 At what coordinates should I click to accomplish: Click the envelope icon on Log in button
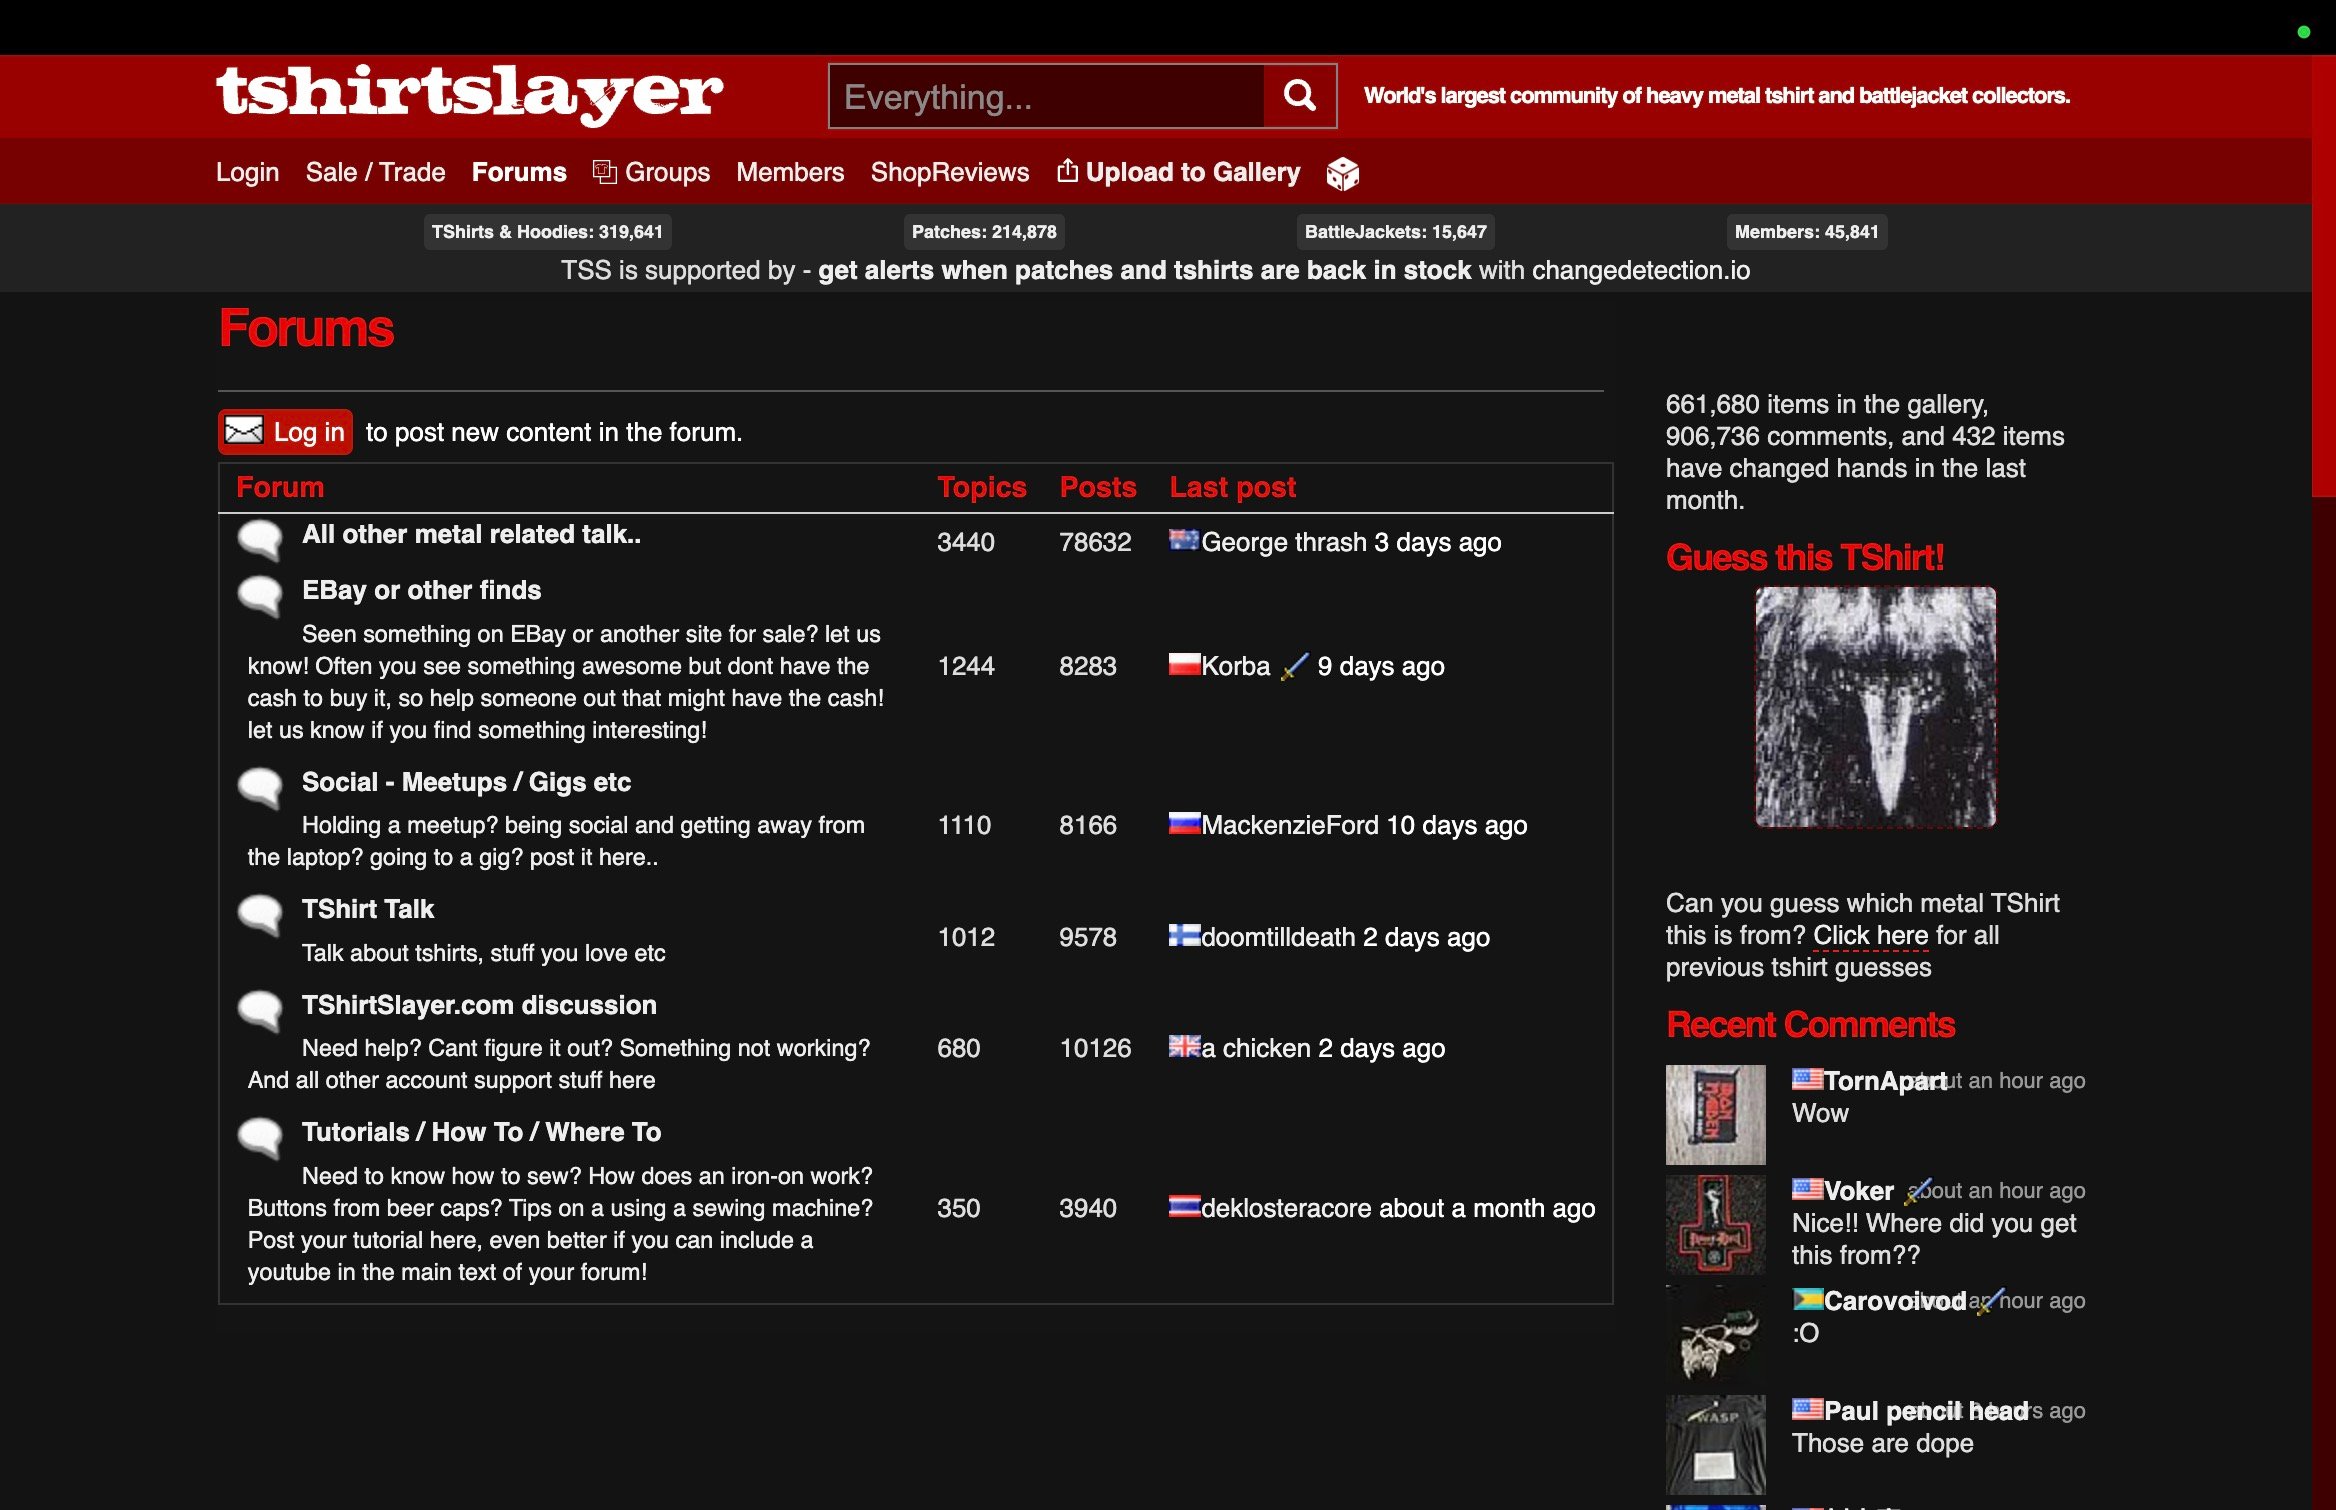click(243, 431)
